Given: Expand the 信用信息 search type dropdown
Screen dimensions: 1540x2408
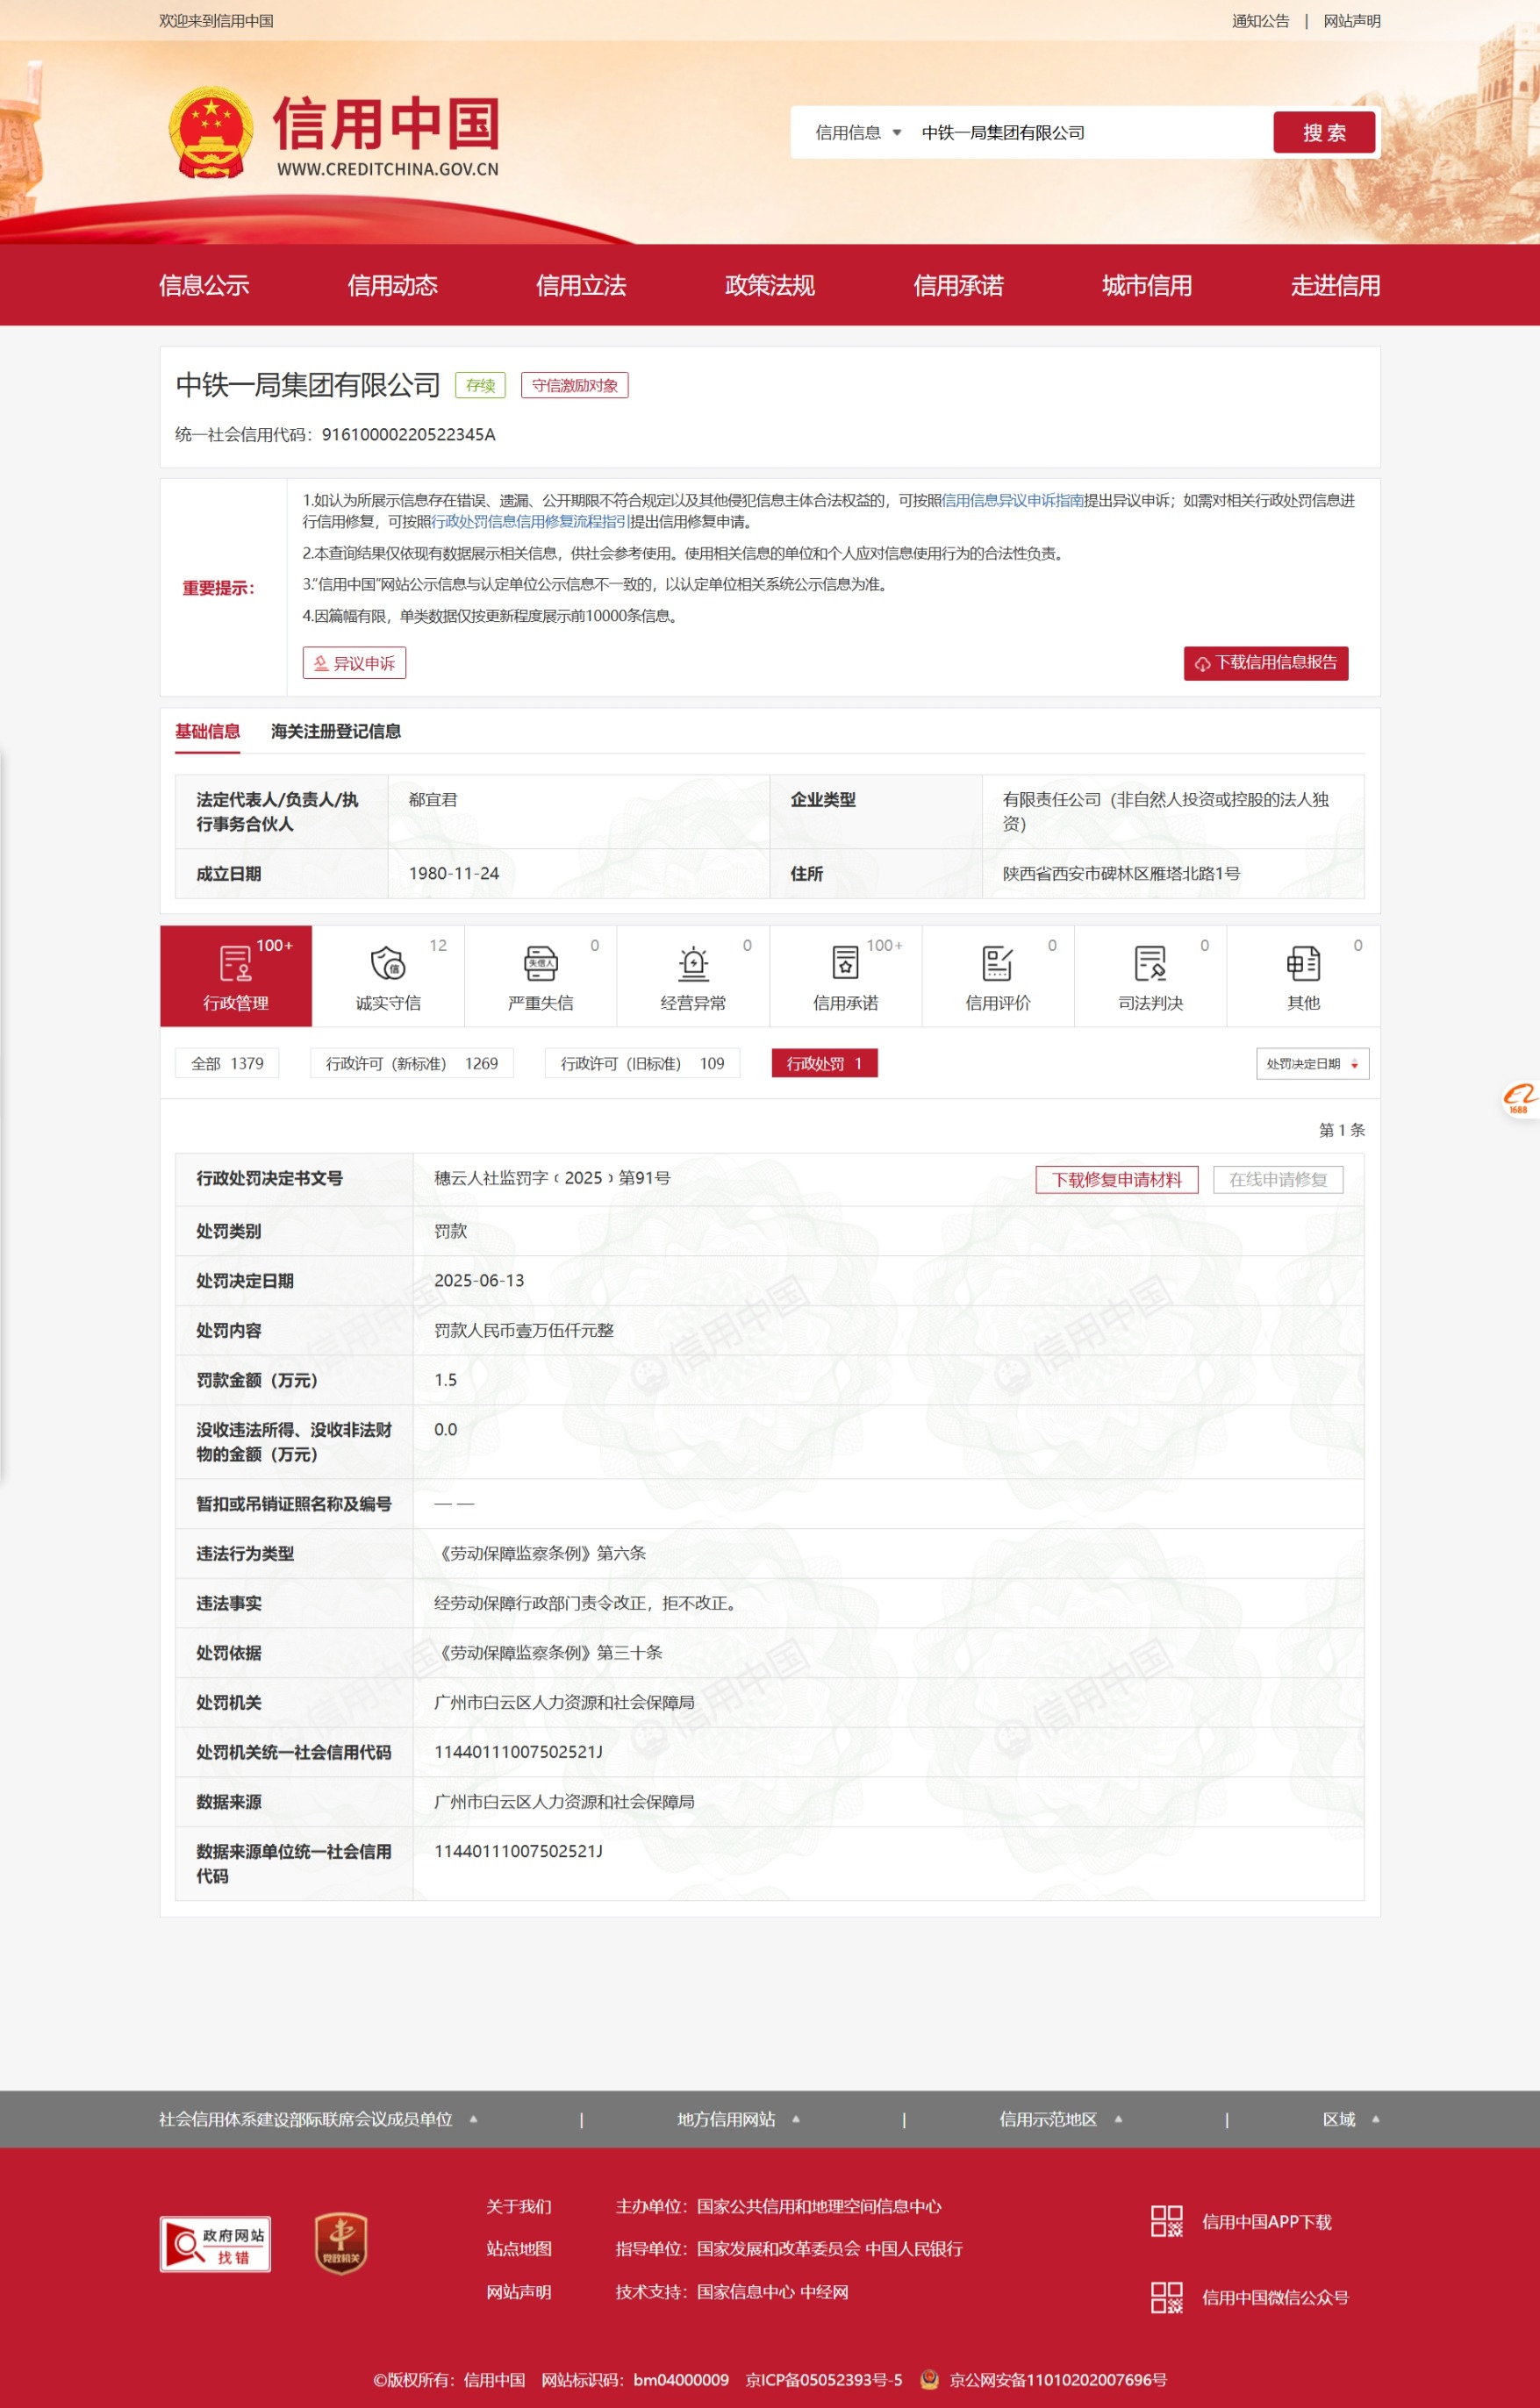Looking at the screenshot, I should (x=858, y=133).
